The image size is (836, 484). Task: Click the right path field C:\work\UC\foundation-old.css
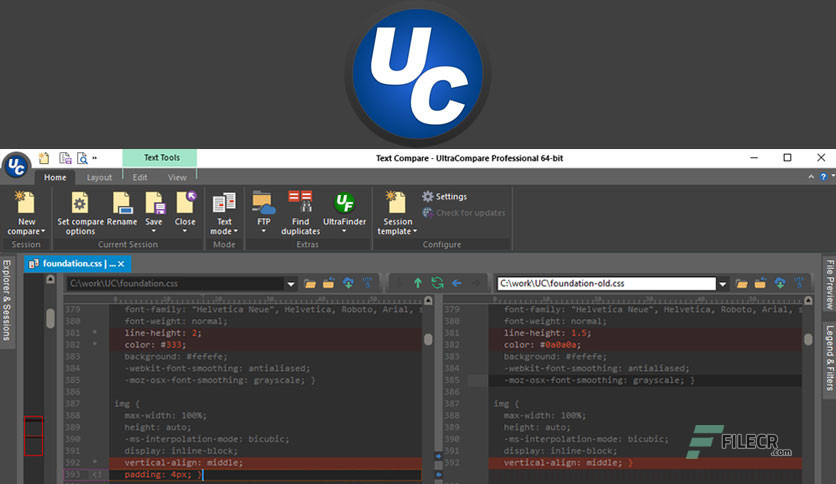coord(606,284)
